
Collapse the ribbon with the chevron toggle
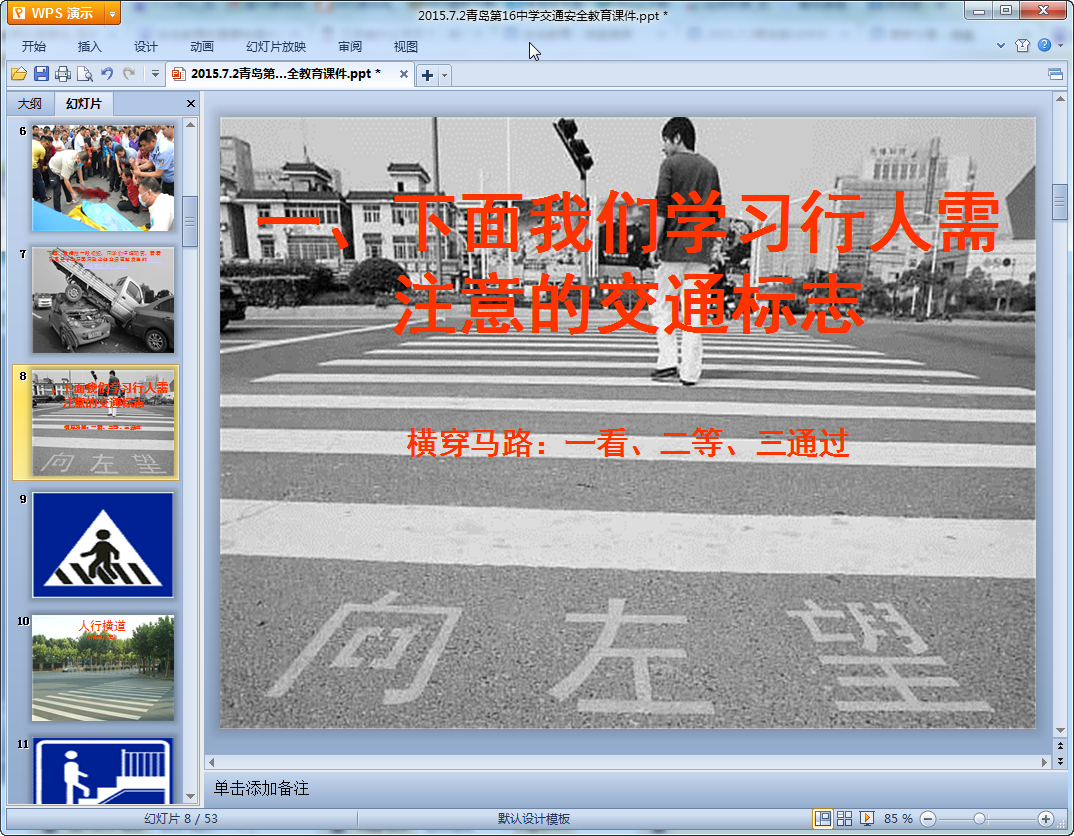point(1001,46)
